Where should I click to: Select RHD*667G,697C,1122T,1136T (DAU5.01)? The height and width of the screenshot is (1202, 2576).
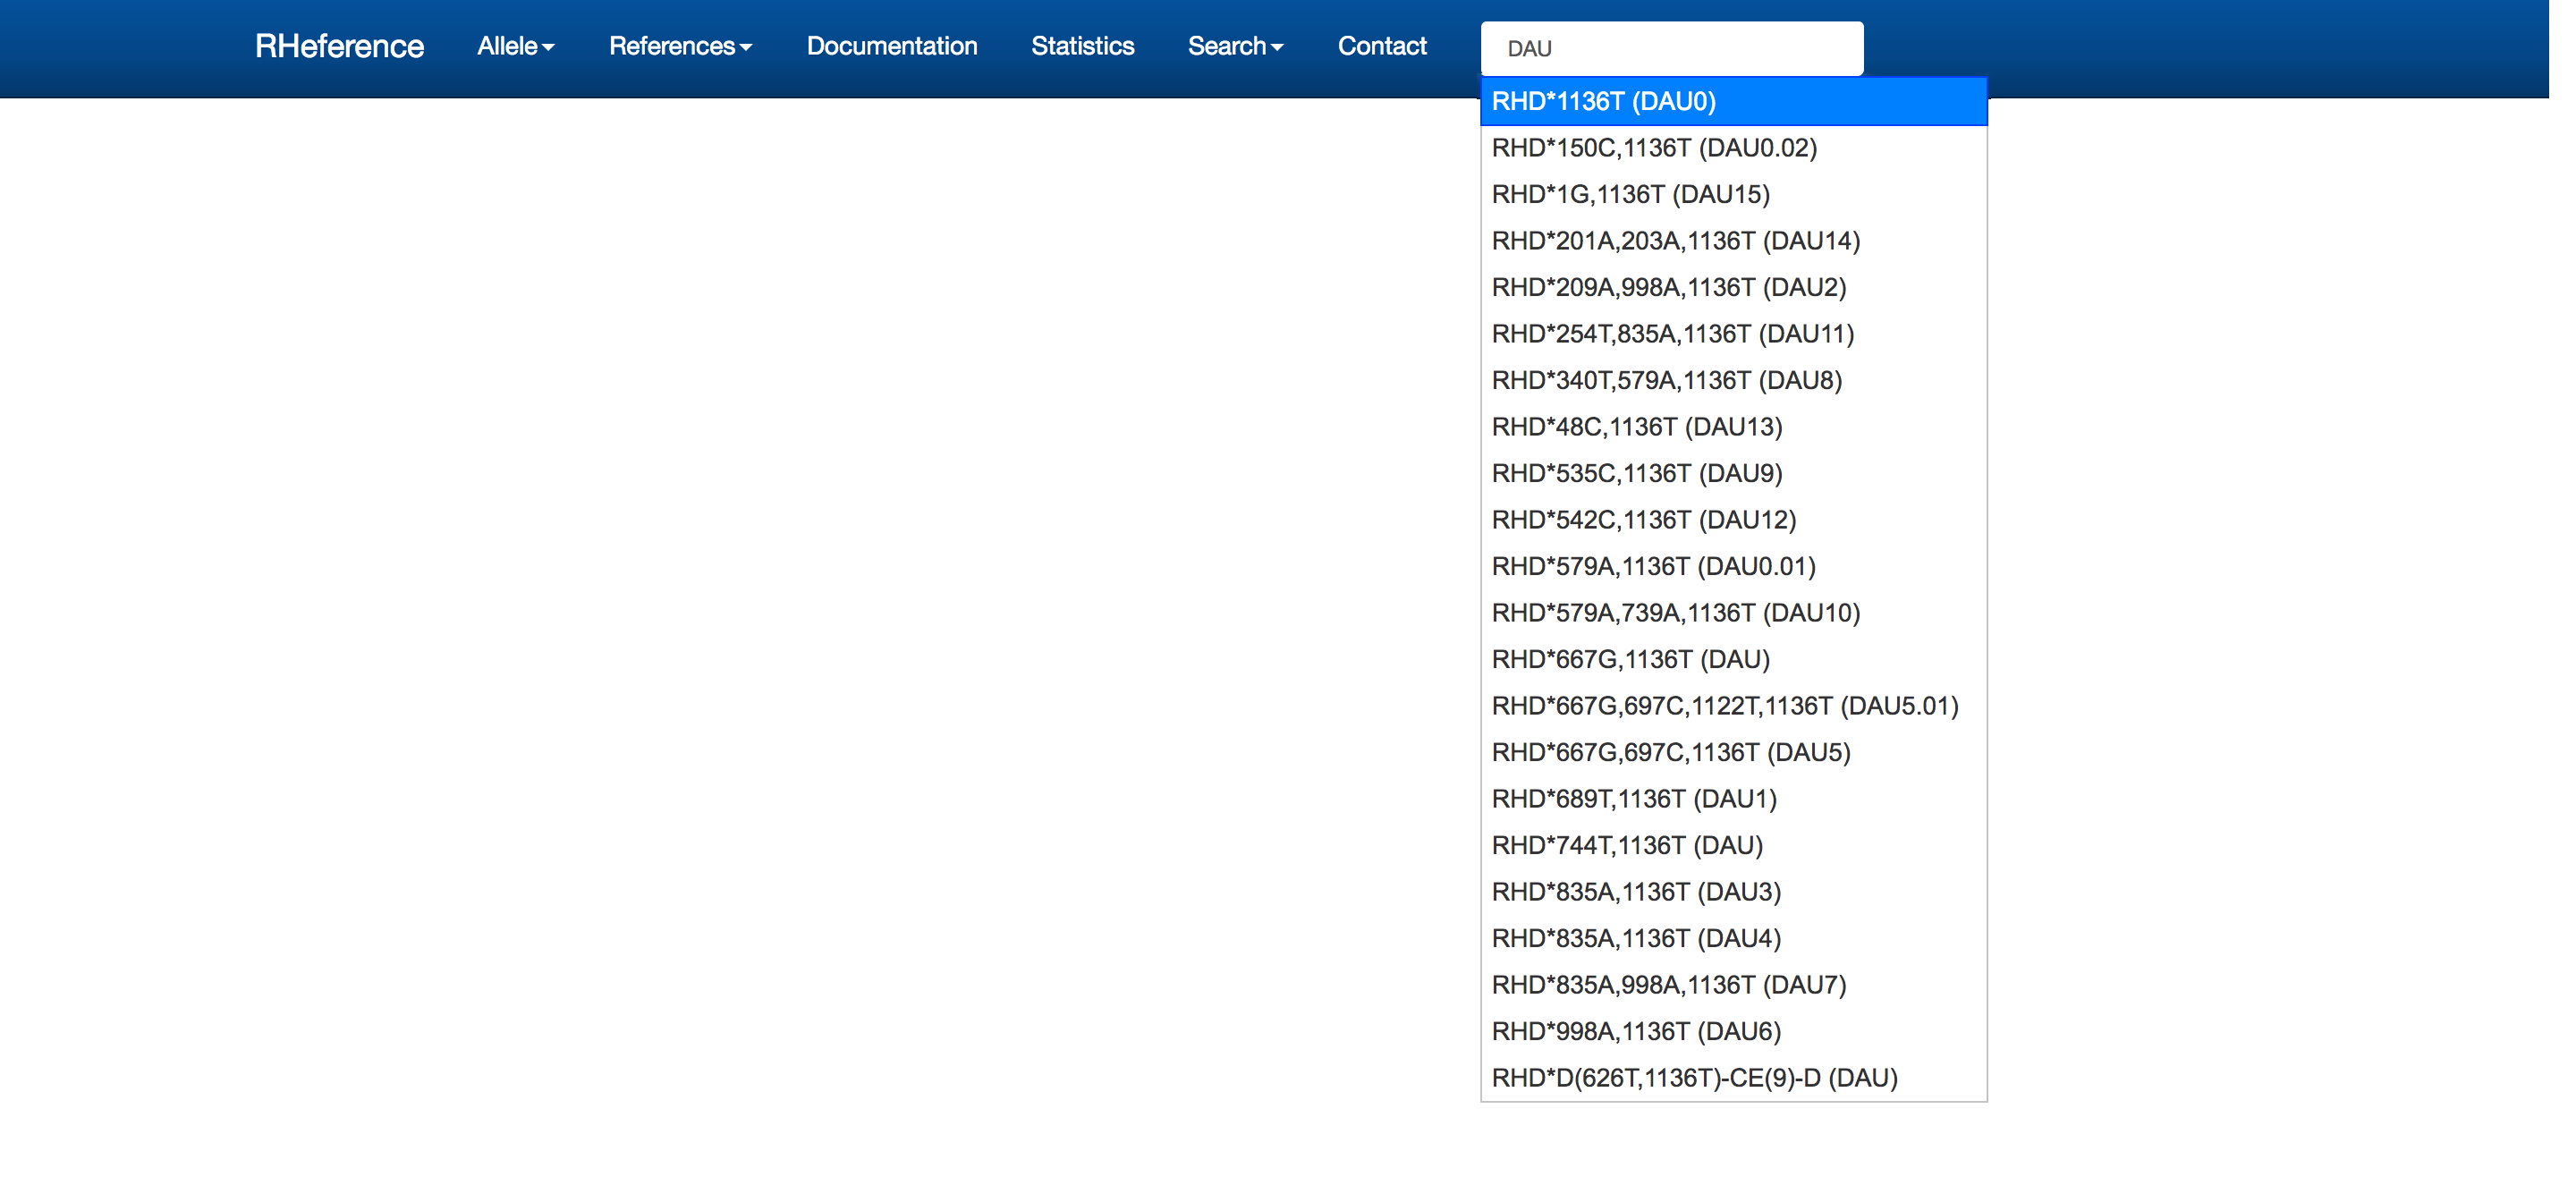click(1733, 706)
